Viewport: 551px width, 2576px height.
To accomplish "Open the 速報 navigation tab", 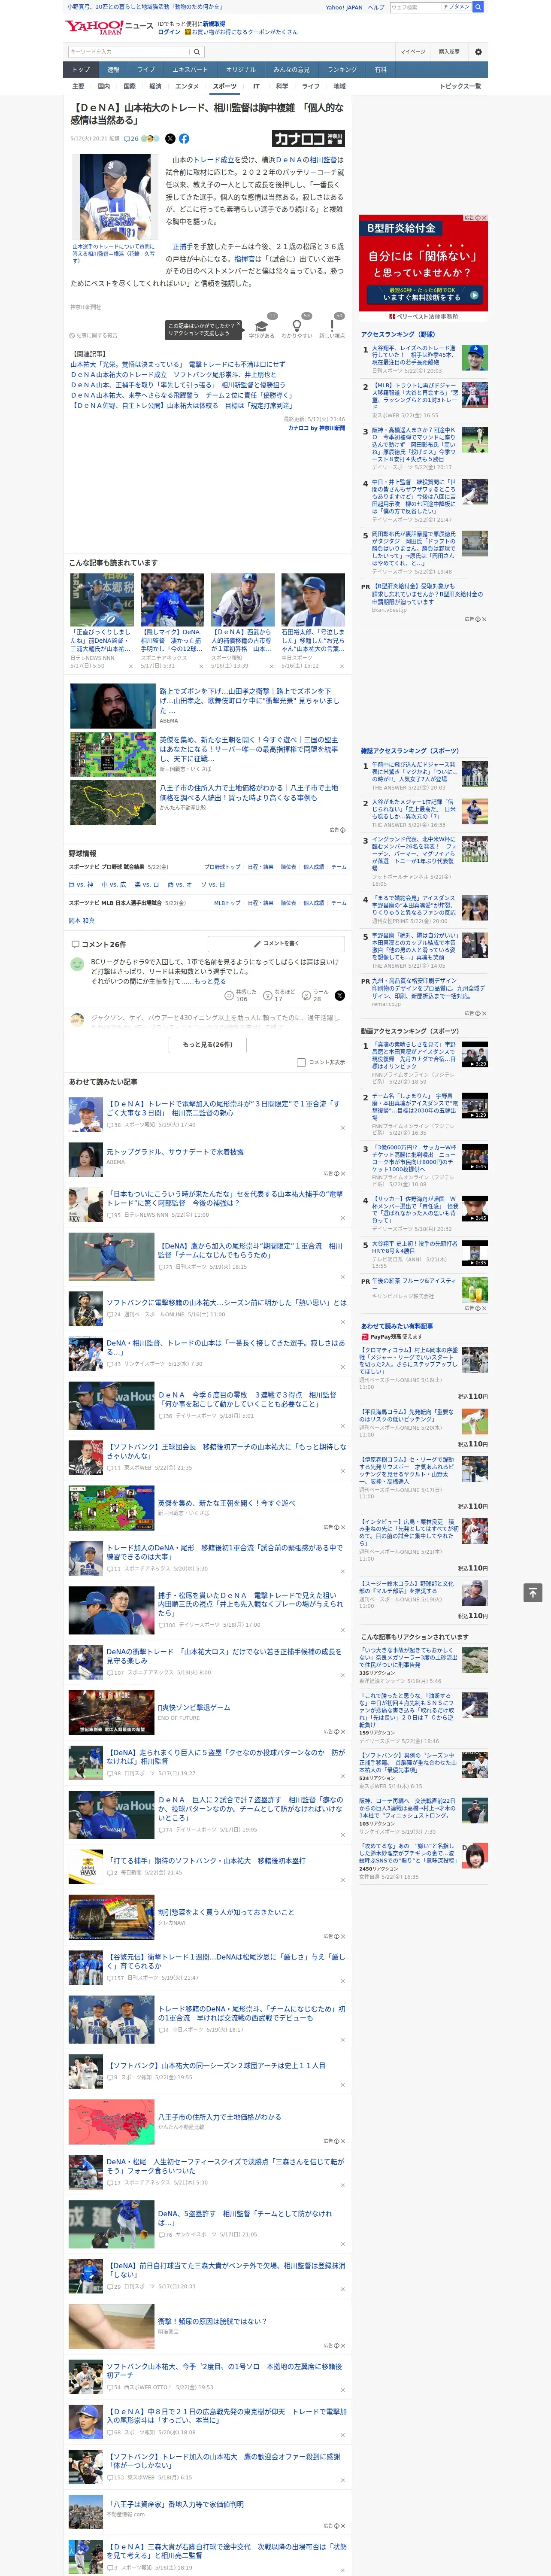I will 113,70.
